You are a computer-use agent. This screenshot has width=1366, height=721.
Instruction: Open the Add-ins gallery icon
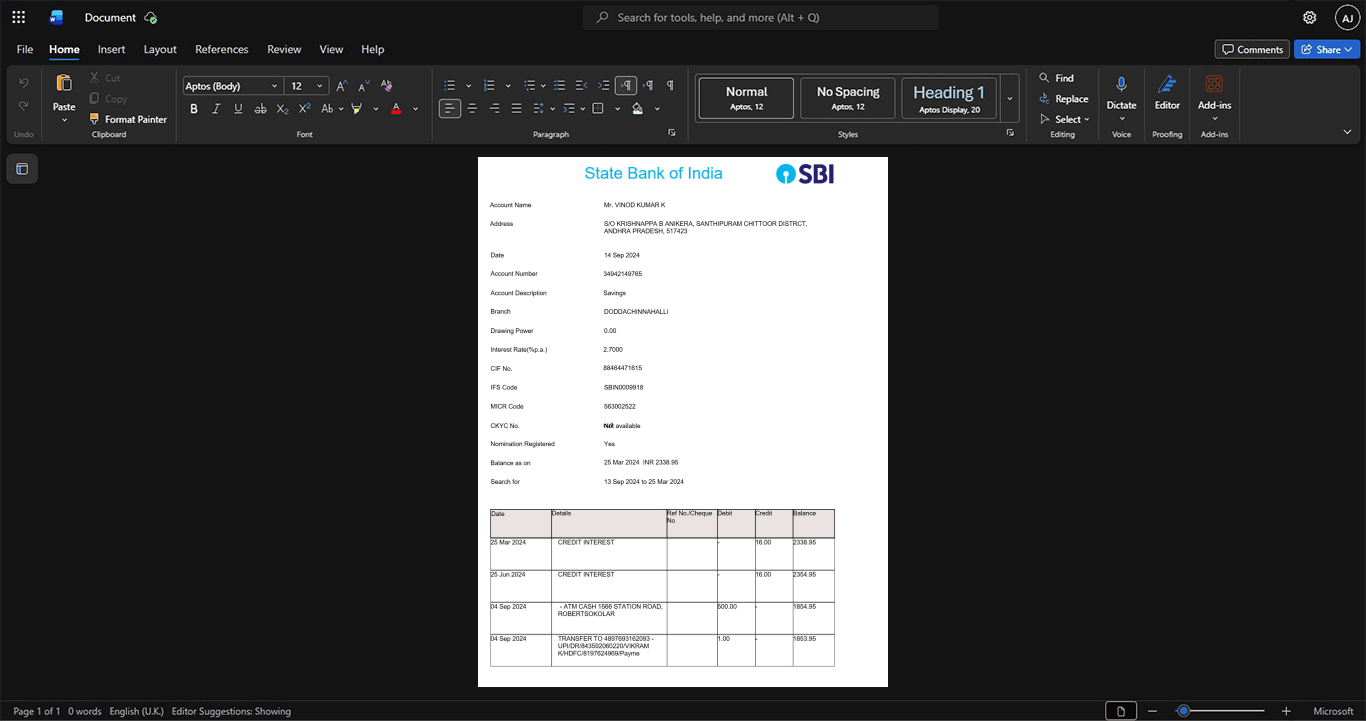pos(1214,84)
